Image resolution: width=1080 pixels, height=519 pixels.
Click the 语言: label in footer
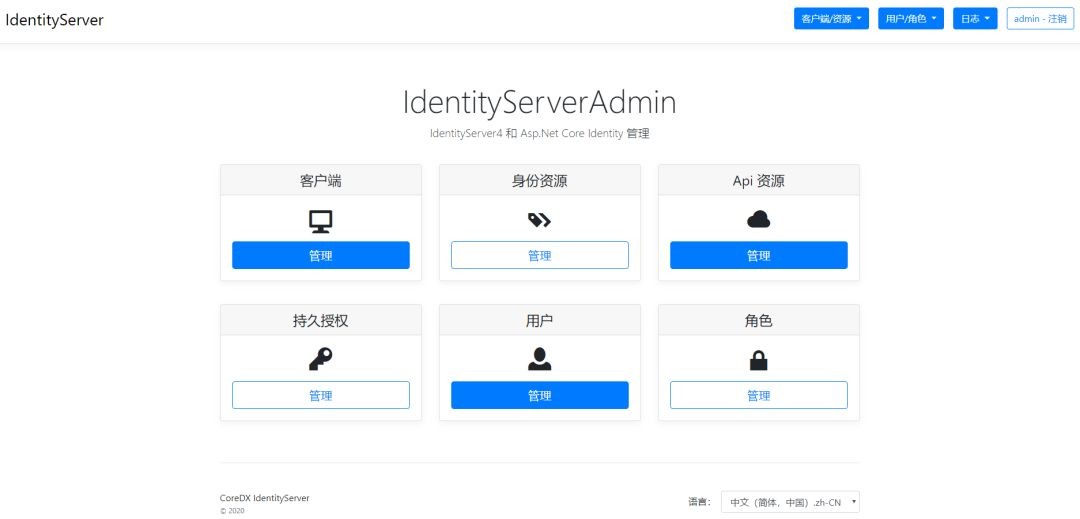pos(699,502)
